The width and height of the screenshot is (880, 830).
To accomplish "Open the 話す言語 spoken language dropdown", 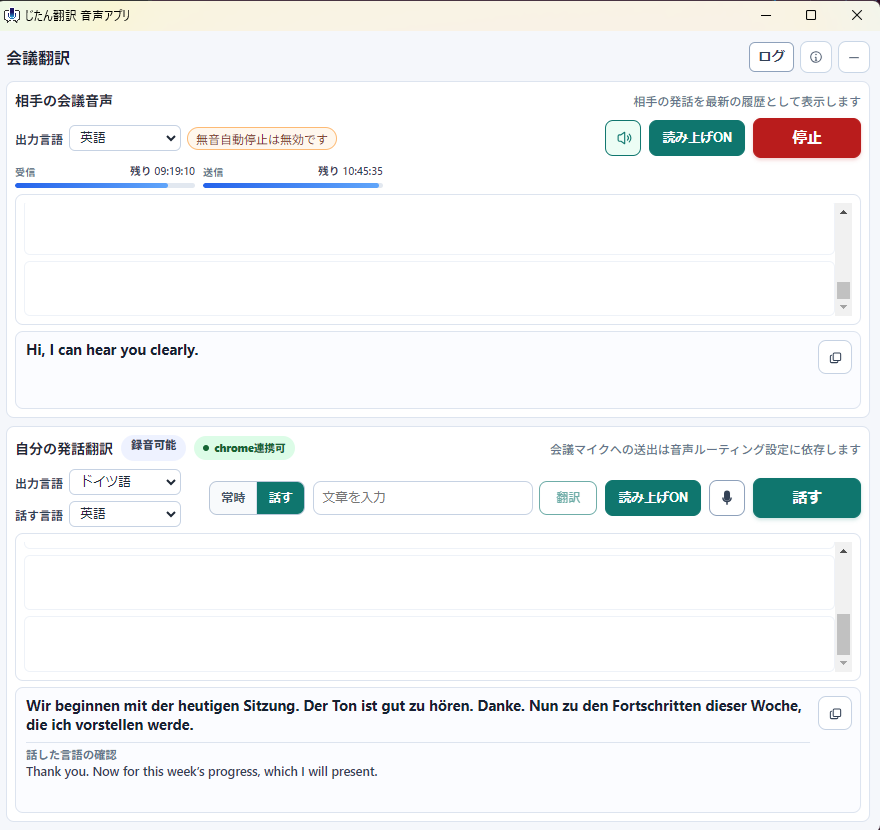I will [125, 514].
